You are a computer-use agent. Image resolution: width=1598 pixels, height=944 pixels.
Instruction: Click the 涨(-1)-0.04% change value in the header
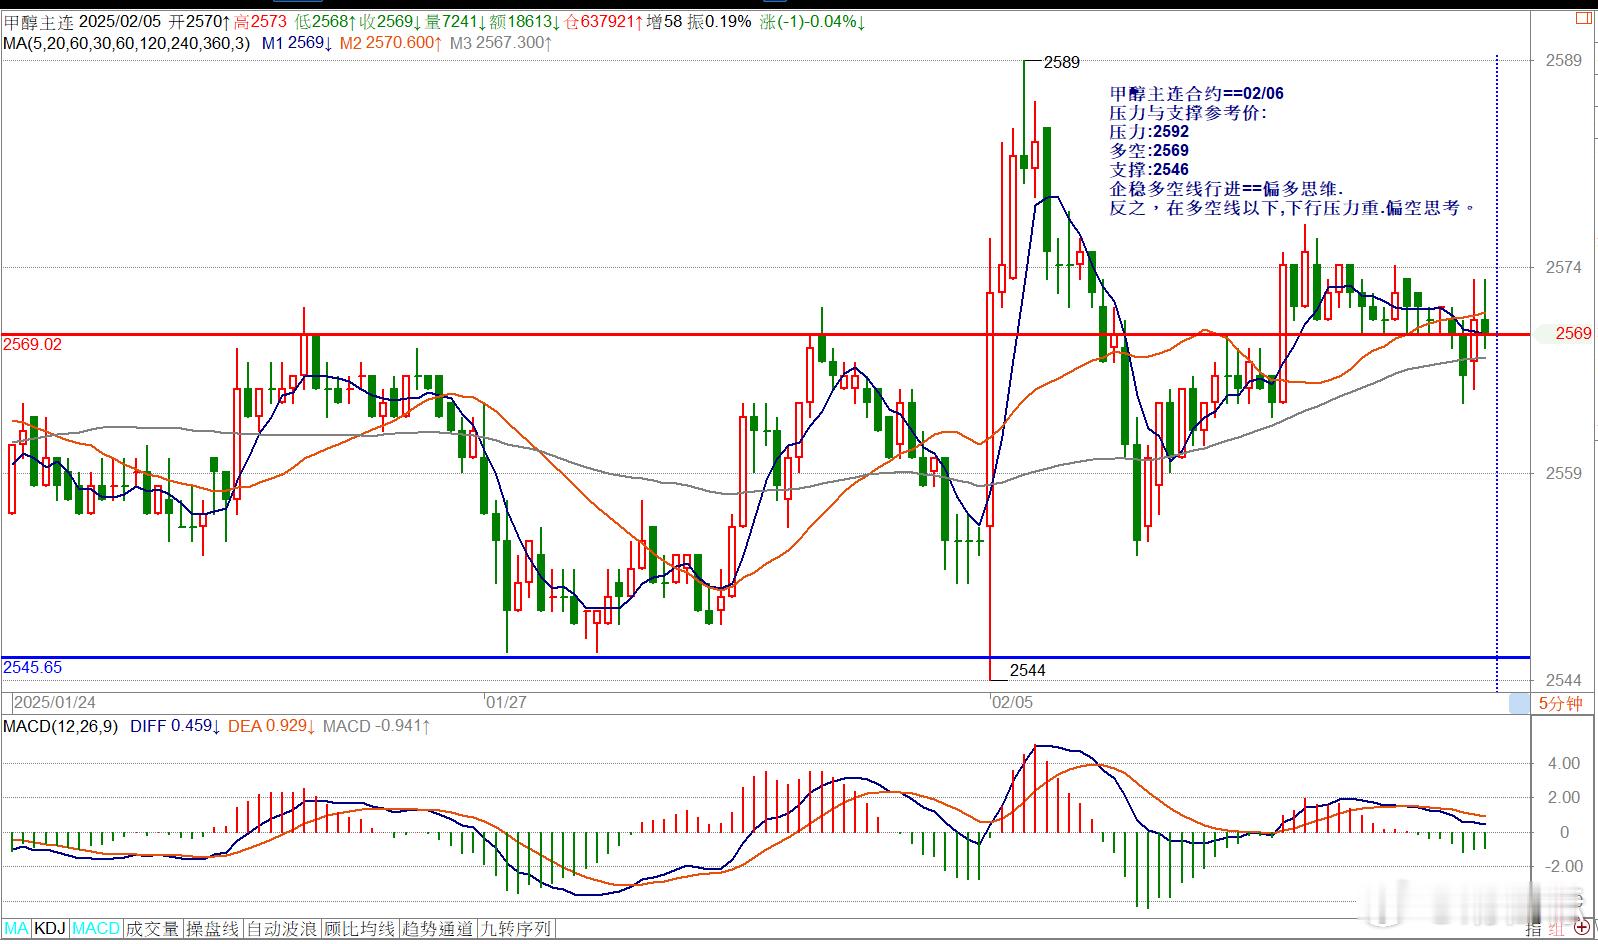click(x=813, y=21)
